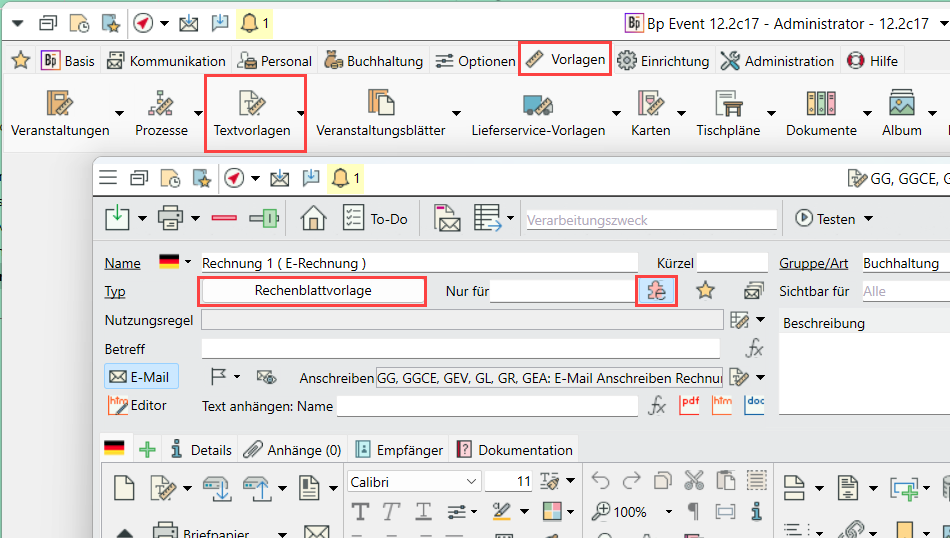Click the Tischpläne ribbon icon
Screen dimensions: 950x538
(x=727, y=104)
